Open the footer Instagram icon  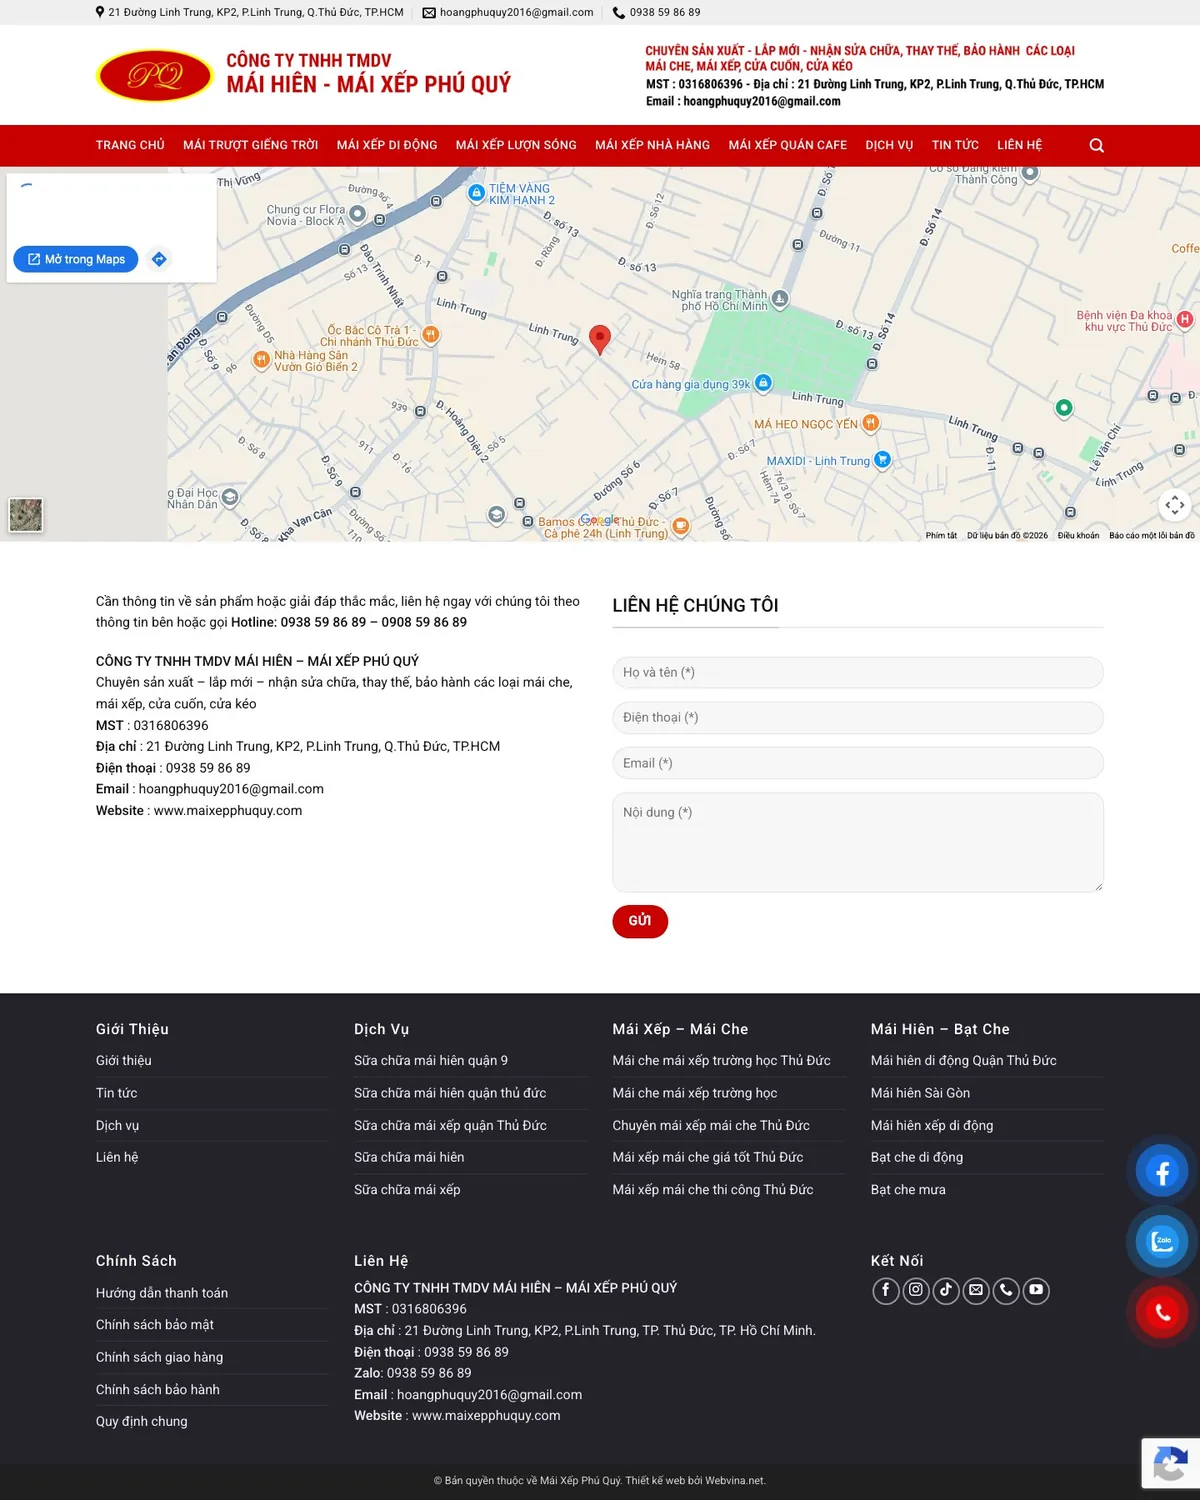(915, 1290)
